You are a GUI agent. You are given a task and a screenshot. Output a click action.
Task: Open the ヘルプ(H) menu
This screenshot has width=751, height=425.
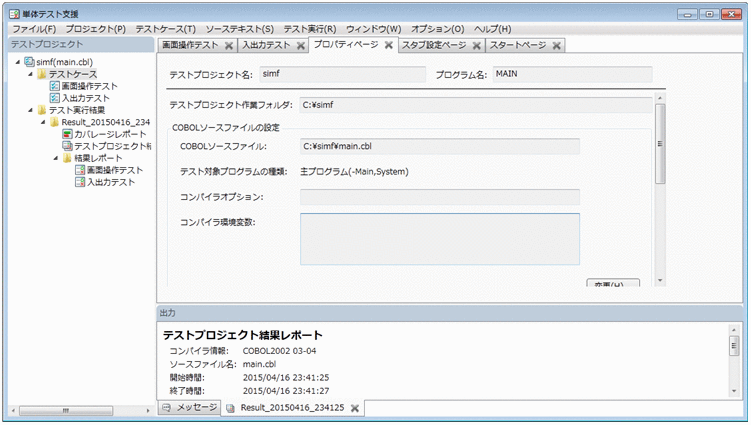point(492,29)
